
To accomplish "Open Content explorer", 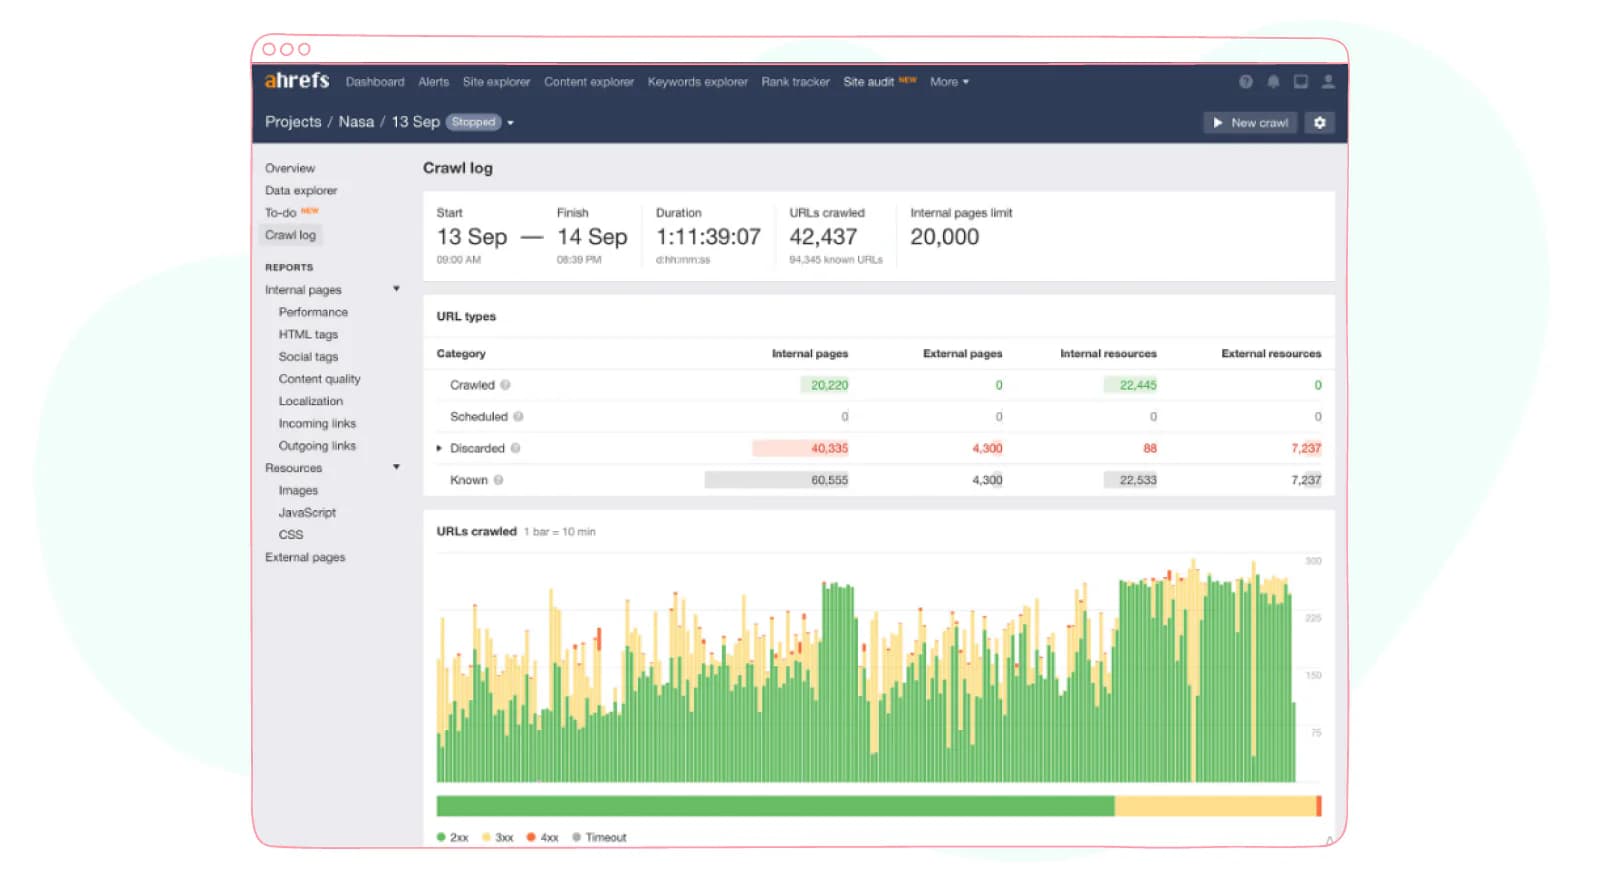I will point(589,82).
